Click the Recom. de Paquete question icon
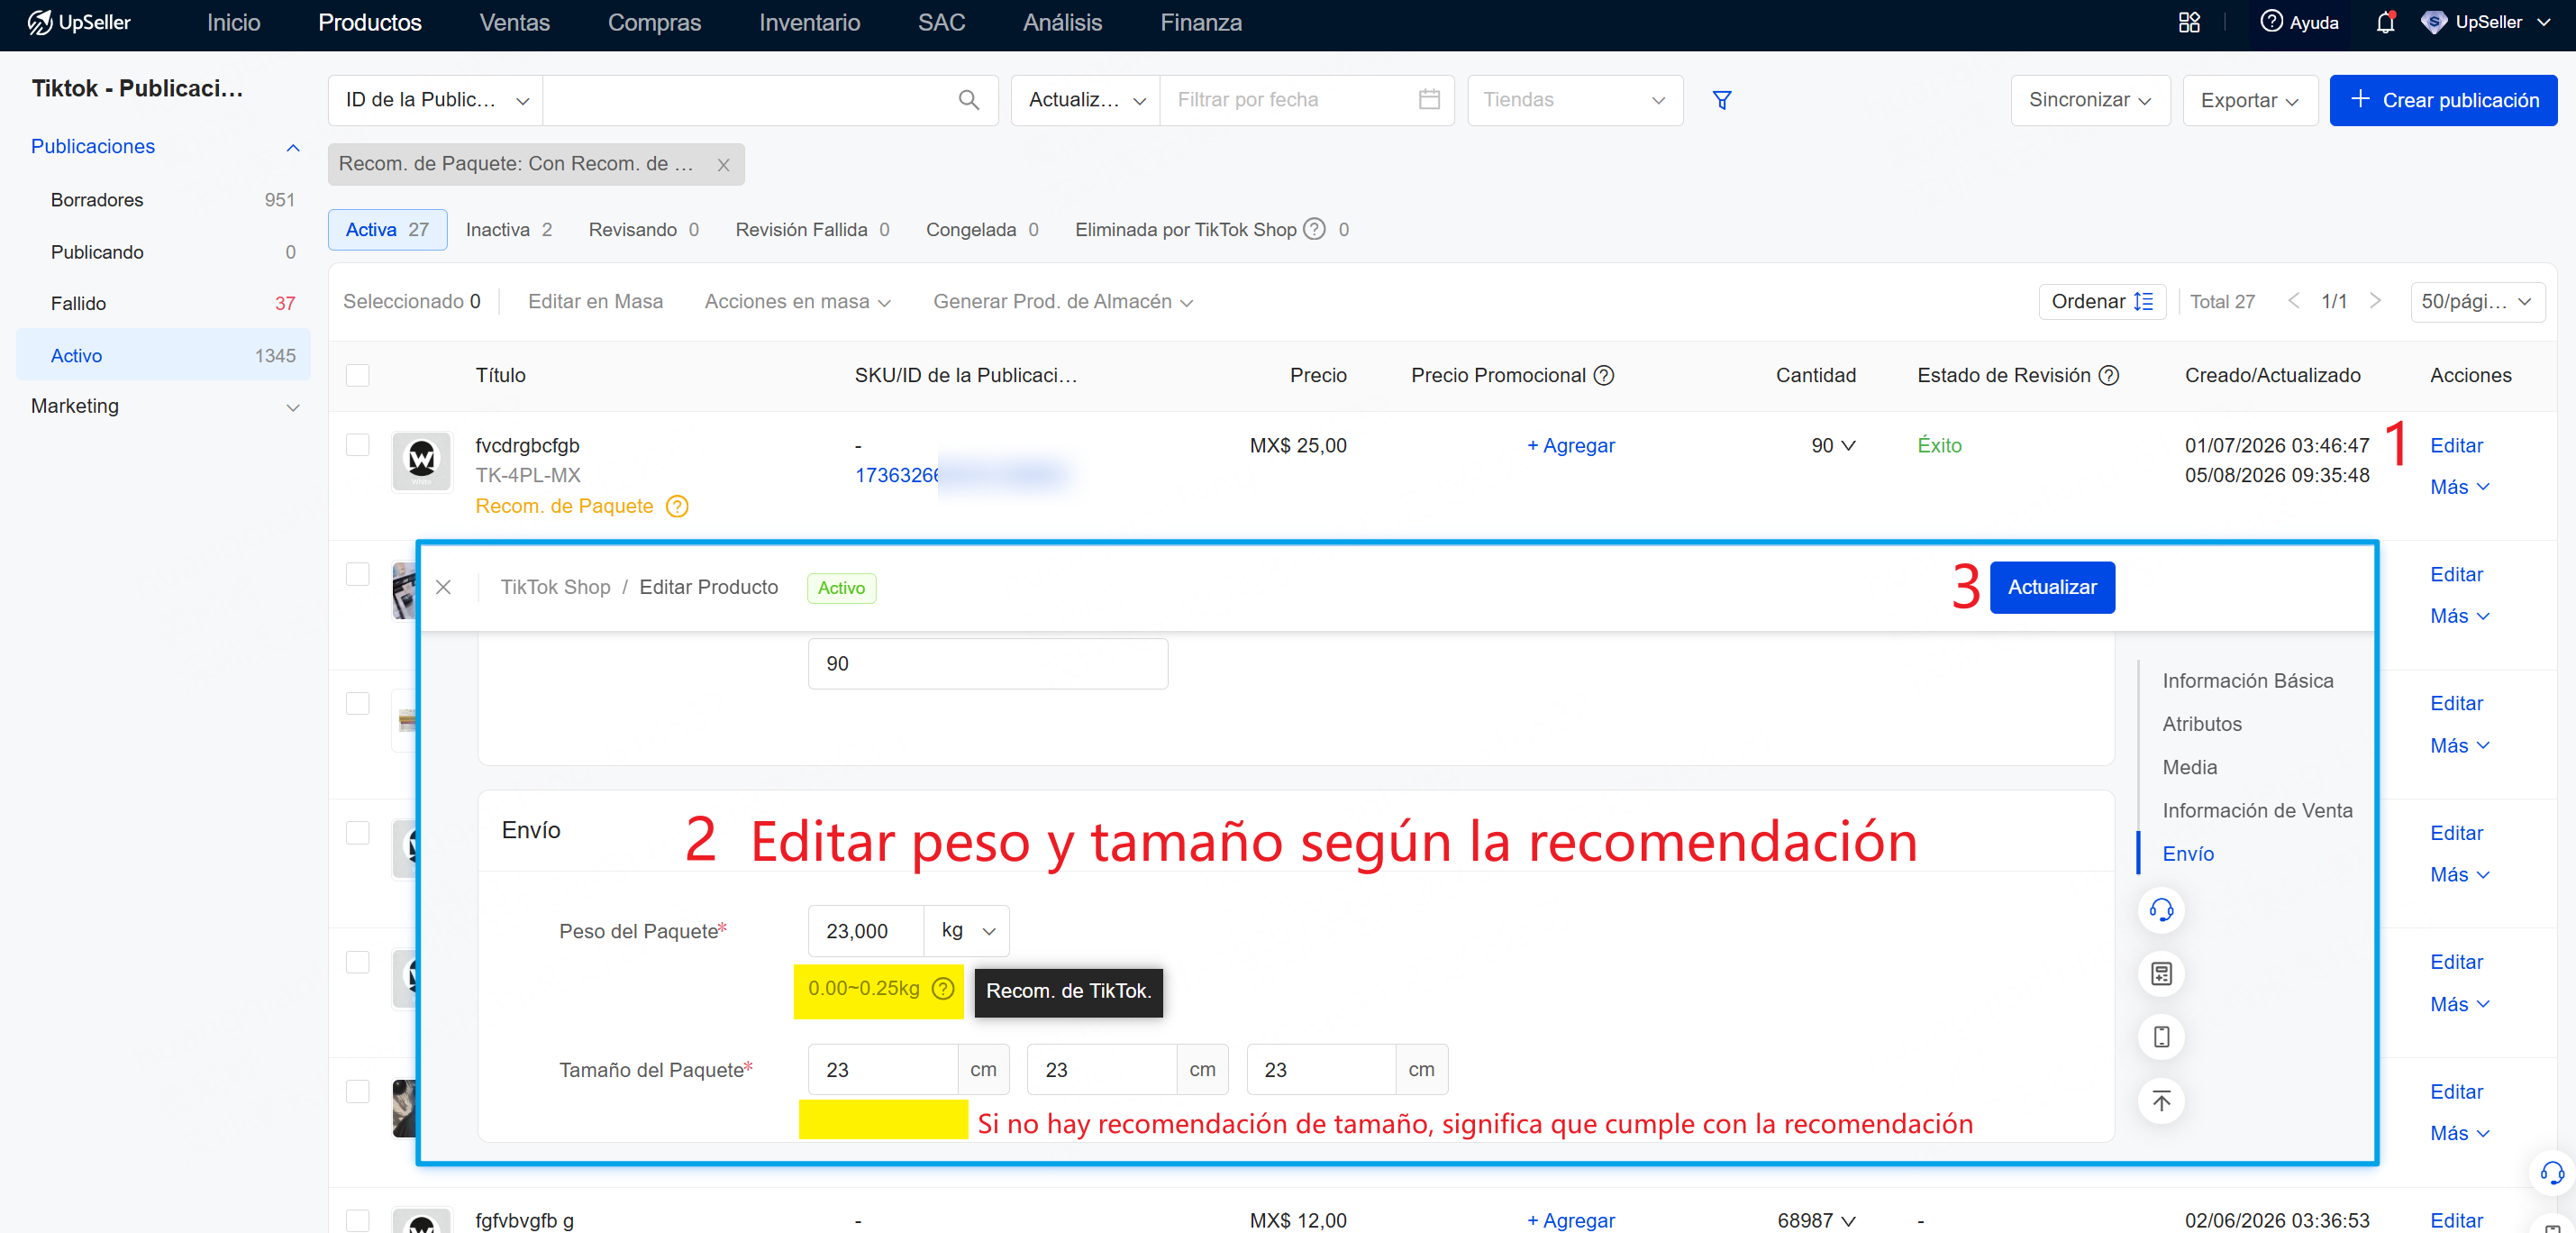This screenshot has height=1233, width=2576. 677,507
